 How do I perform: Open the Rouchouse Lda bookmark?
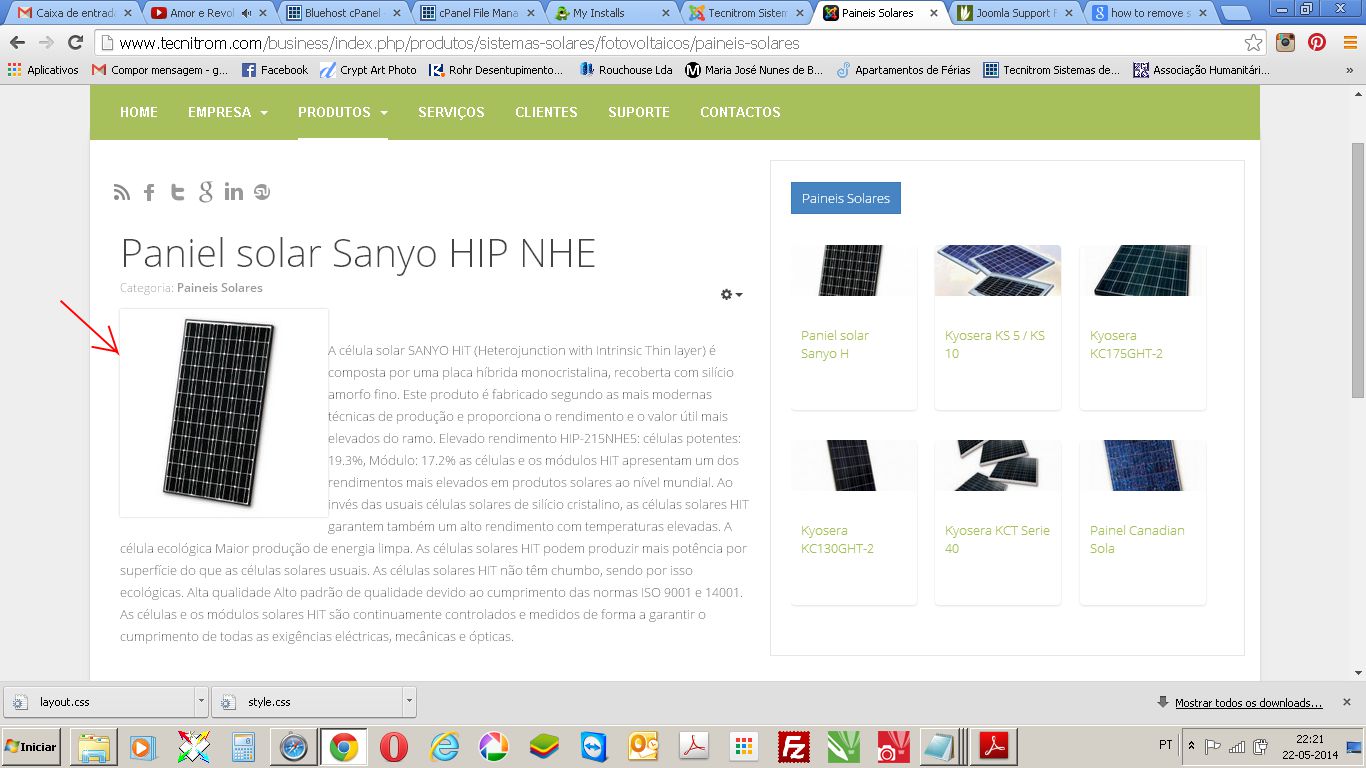626,70
